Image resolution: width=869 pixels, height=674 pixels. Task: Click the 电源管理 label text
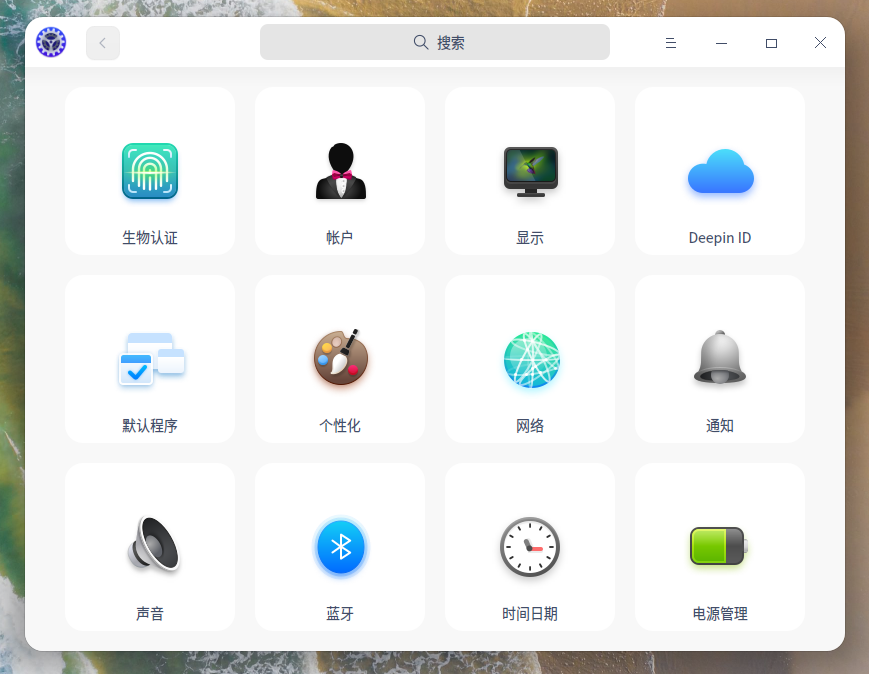point(719,614)
